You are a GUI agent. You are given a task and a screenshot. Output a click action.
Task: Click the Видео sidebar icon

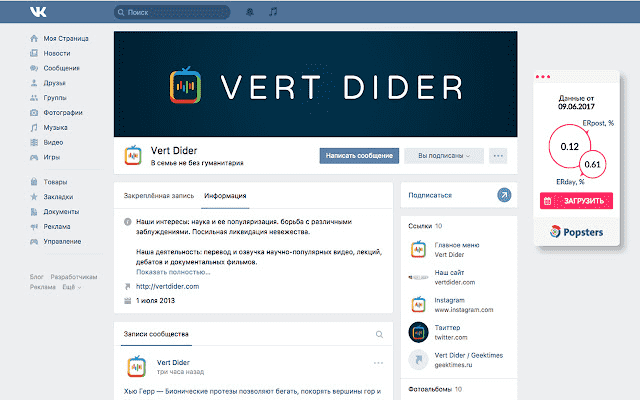(34, 142)
